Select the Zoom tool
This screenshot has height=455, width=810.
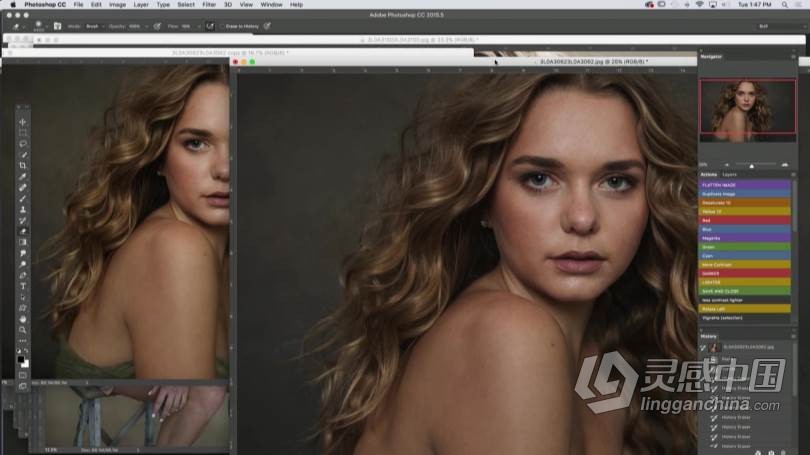pos(23,330)
